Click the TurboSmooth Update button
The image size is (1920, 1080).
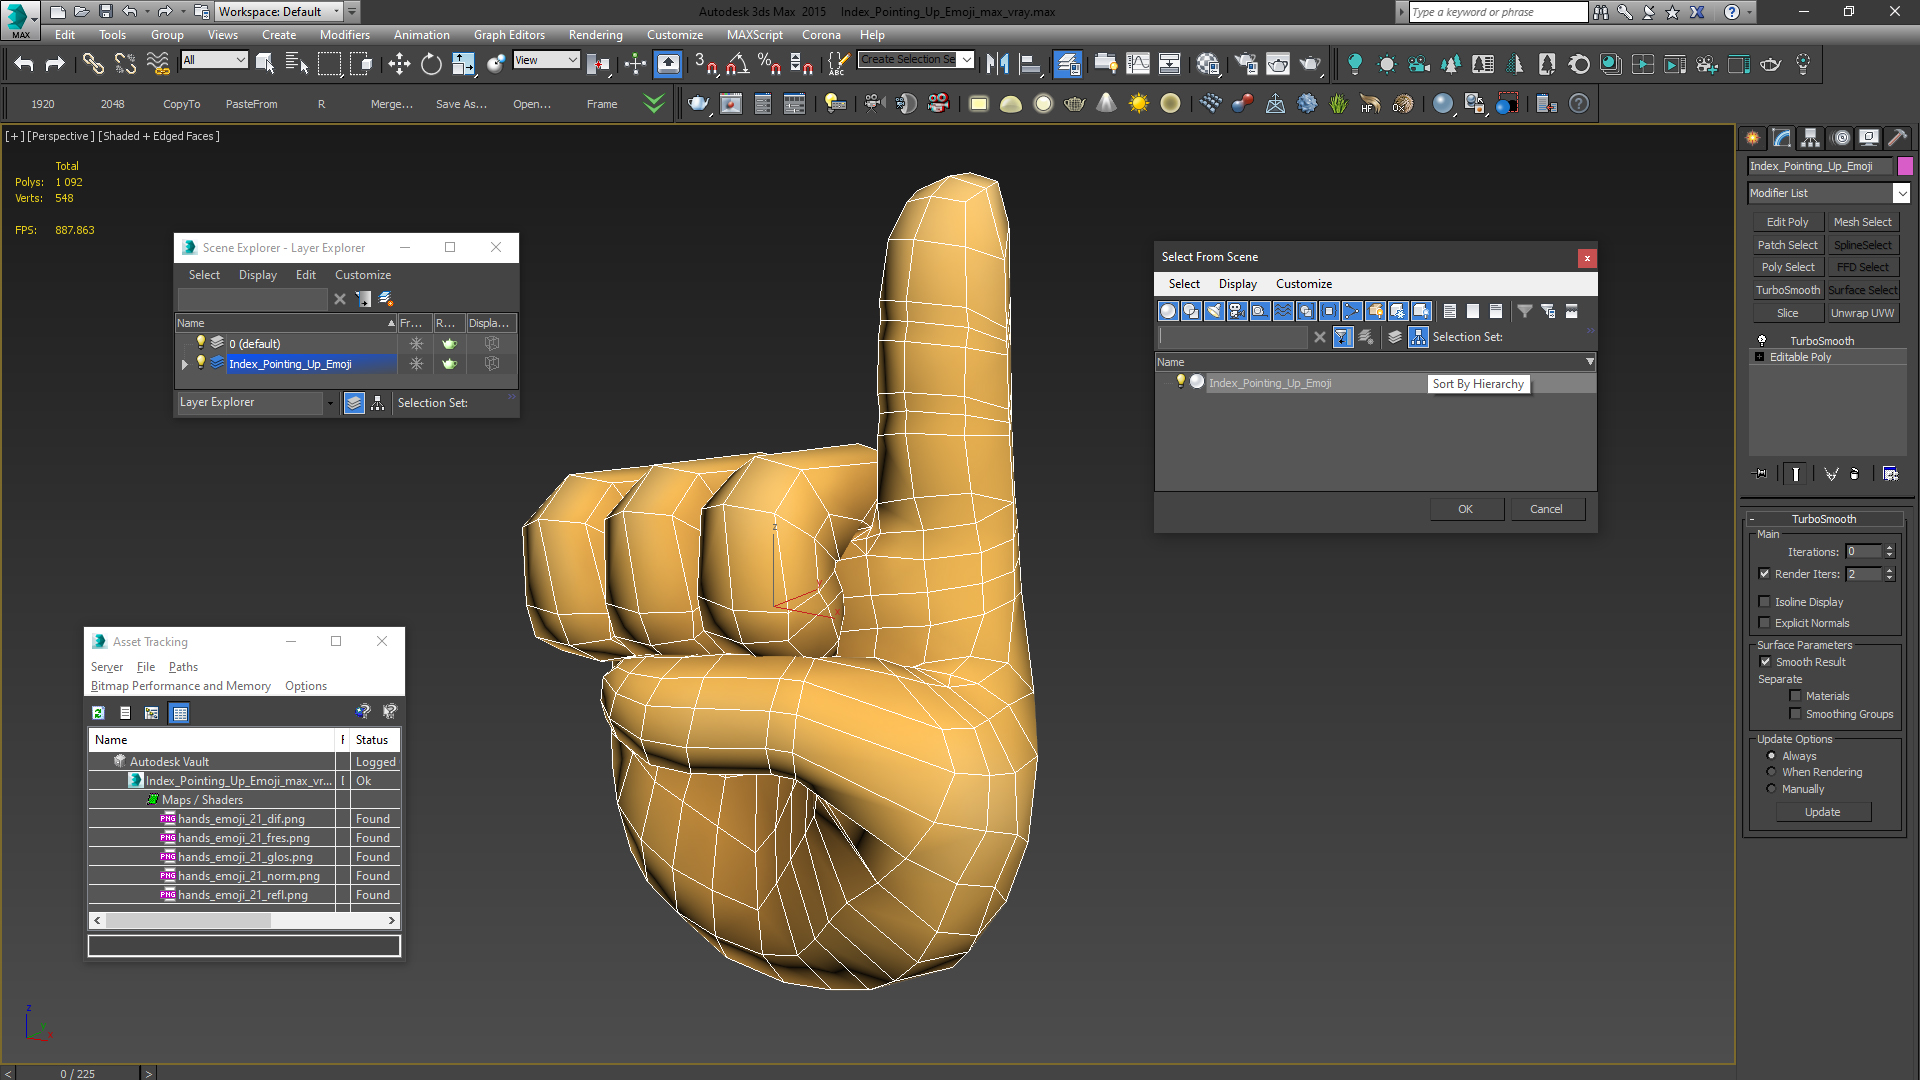point(1822,812)
